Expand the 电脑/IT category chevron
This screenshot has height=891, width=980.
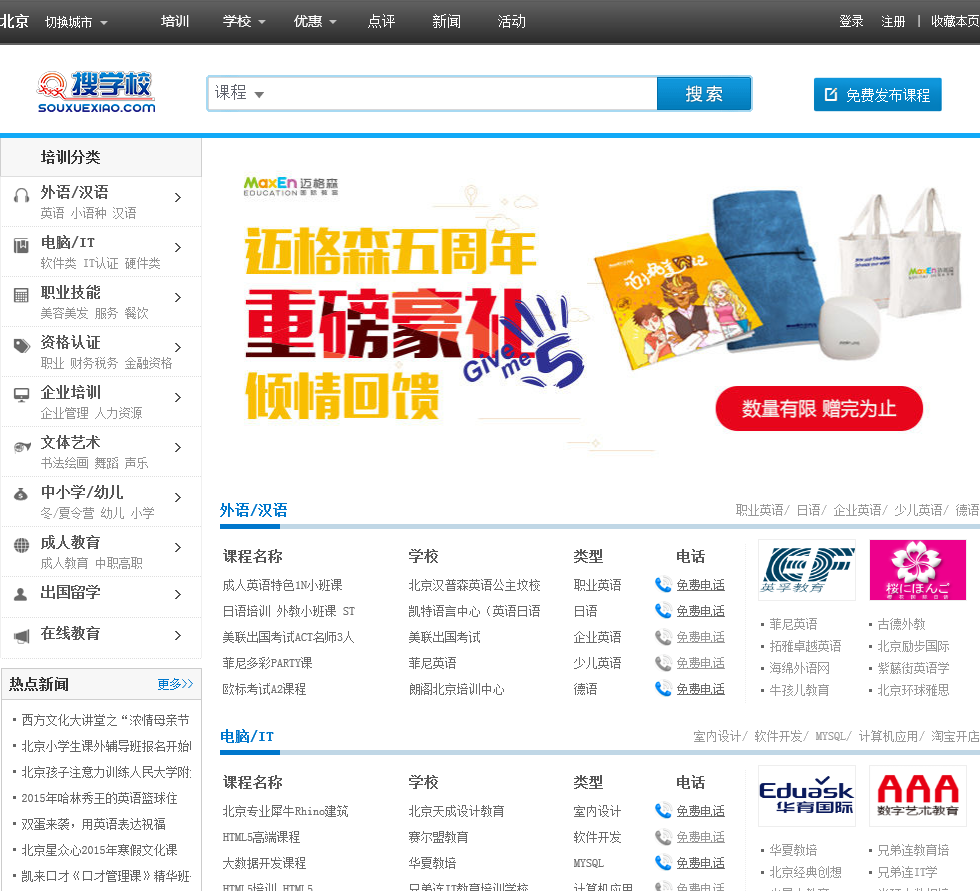coord(178,247)
